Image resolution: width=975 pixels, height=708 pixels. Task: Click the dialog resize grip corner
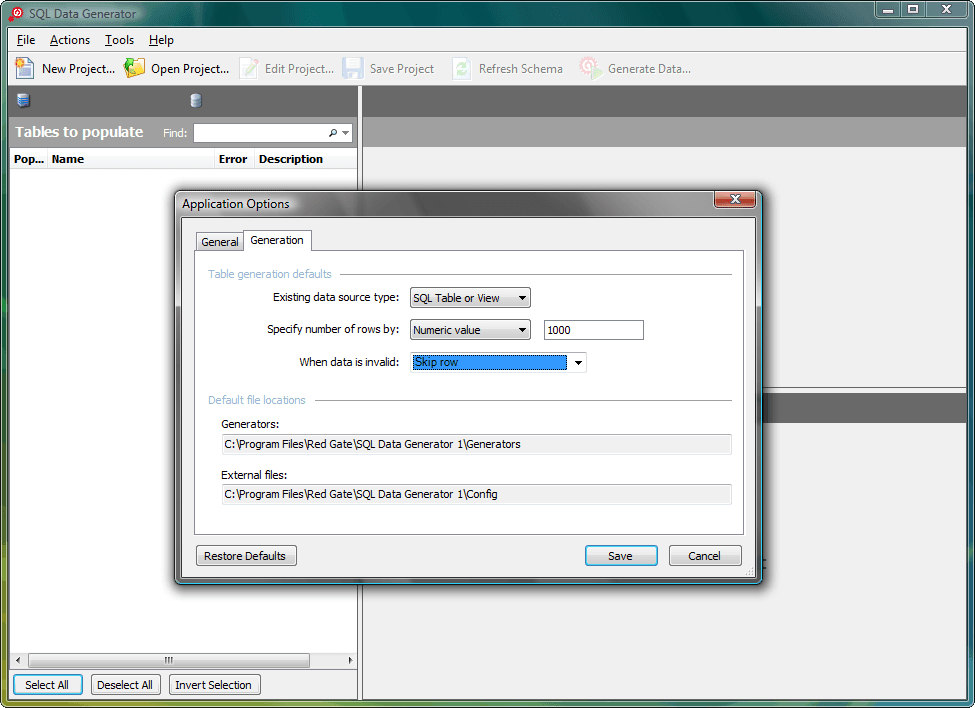click(x=749, y=571)
